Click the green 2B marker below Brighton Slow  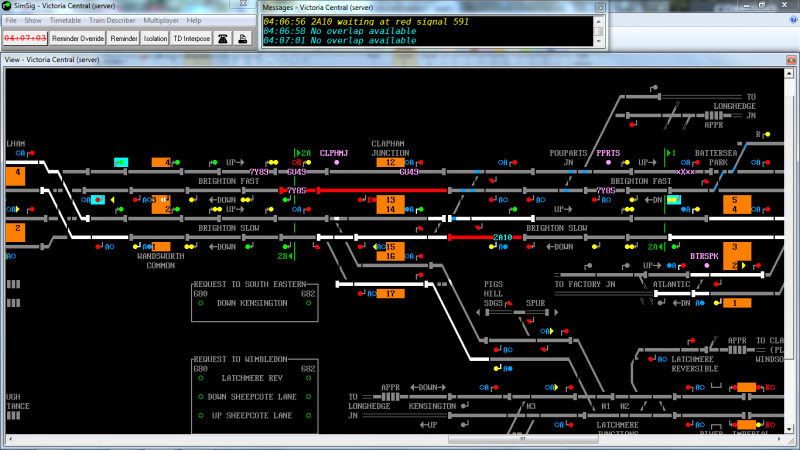tap(285, 256)
